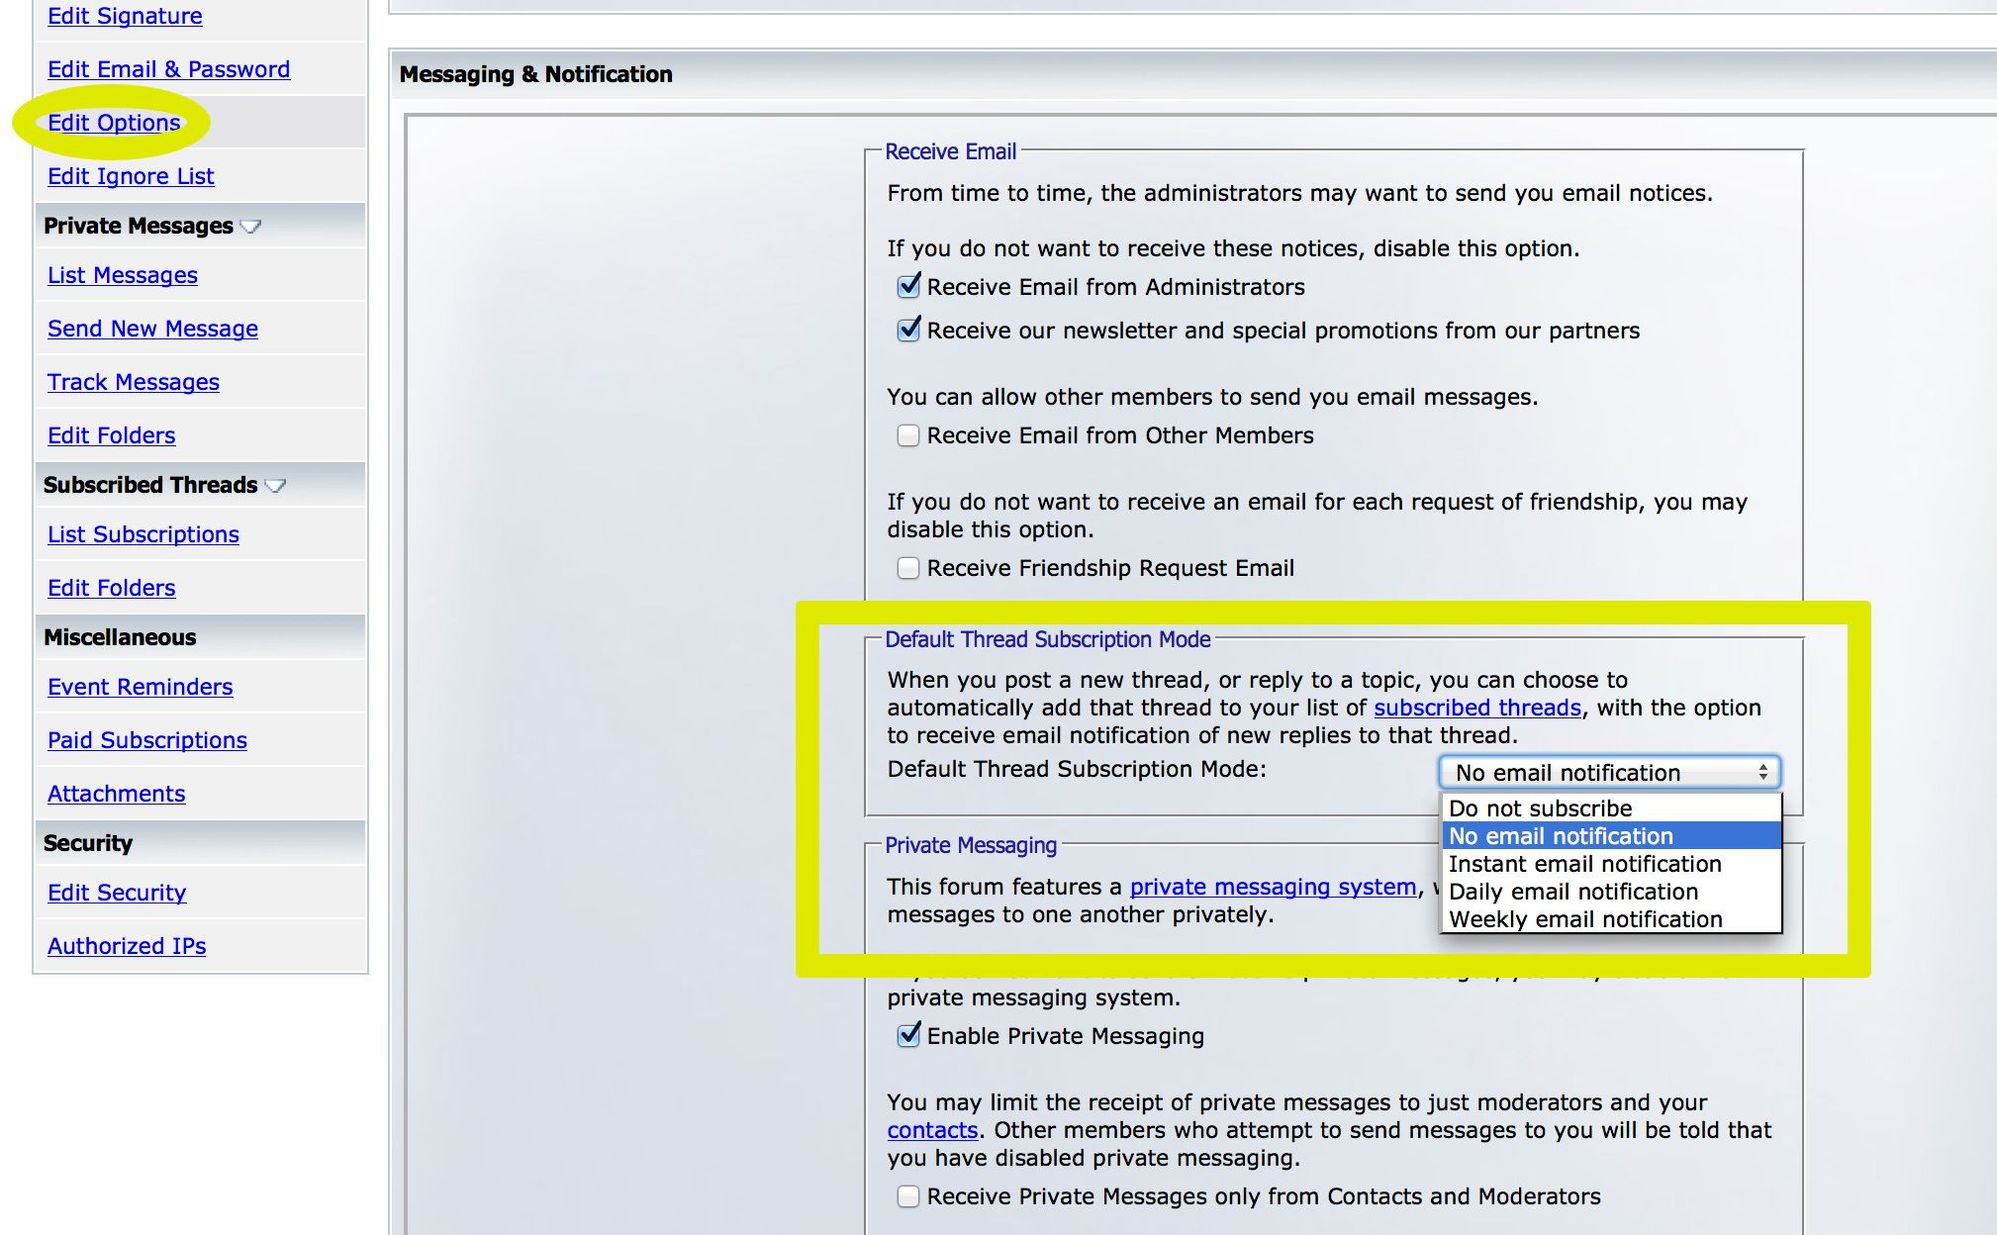The image size is (1997, 1235).
Task: Uncheck Receive Email from Administrators
Action: click(908, 288)
